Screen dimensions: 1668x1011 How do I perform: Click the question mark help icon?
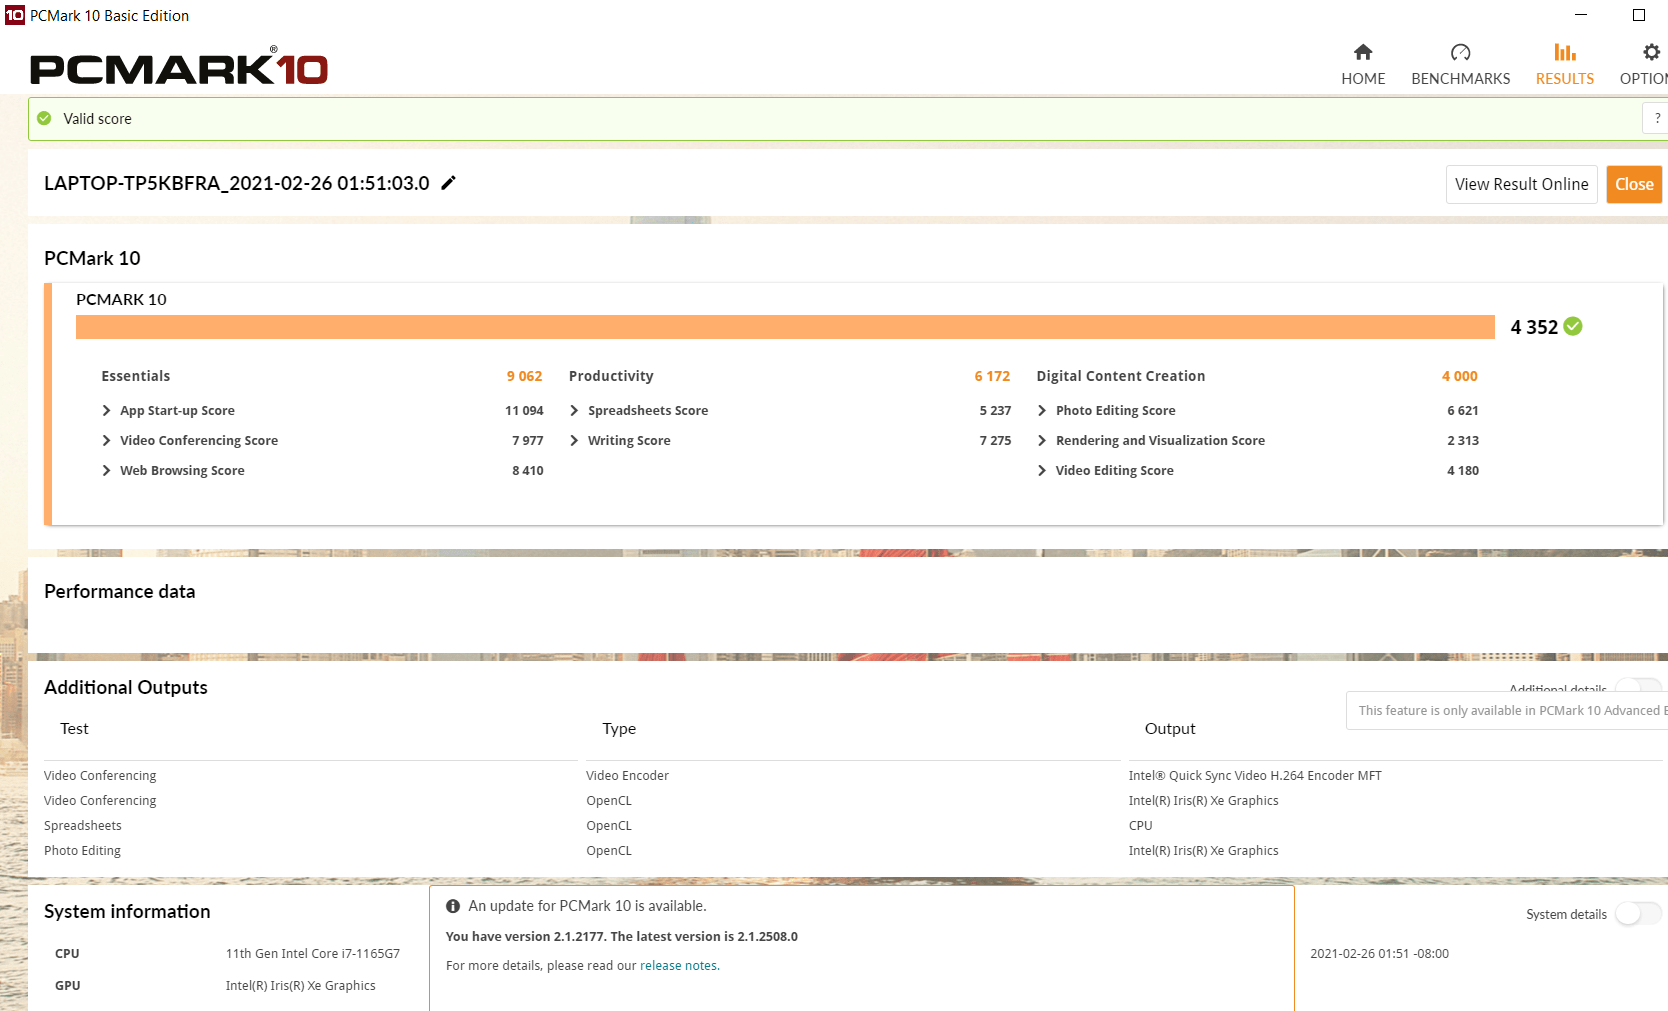(x=1656, y=118)
